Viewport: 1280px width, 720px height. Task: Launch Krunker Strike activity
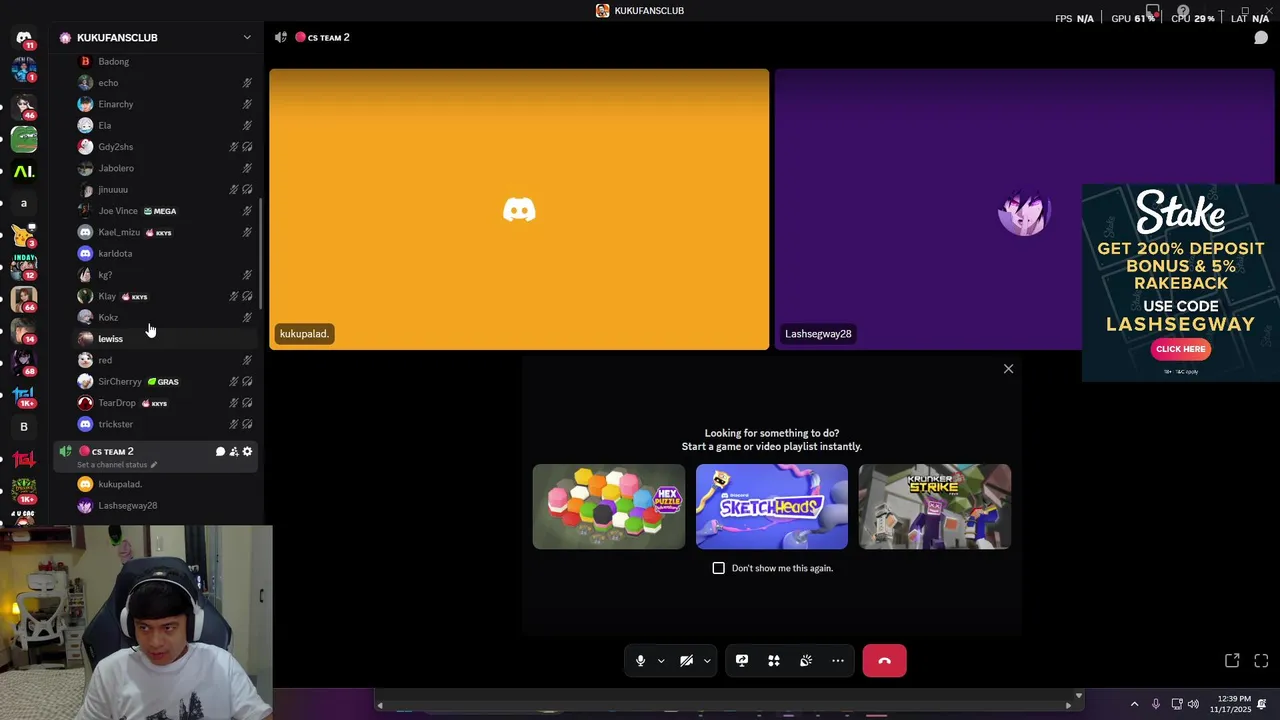coord(934,506)
